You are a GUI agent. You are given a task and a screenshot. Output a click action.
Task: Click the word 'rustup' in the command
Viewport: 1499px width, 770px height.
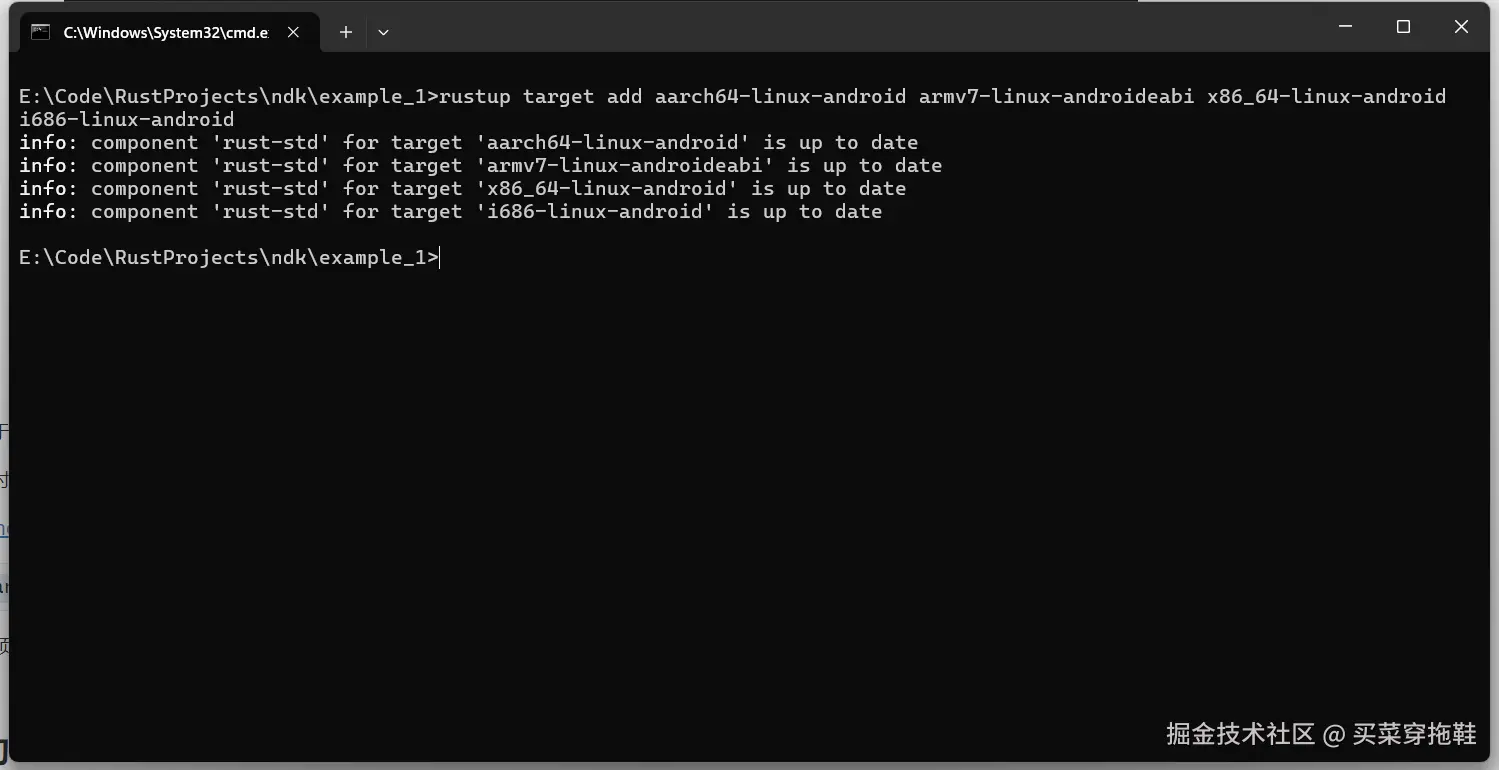(x=475, y=97)
